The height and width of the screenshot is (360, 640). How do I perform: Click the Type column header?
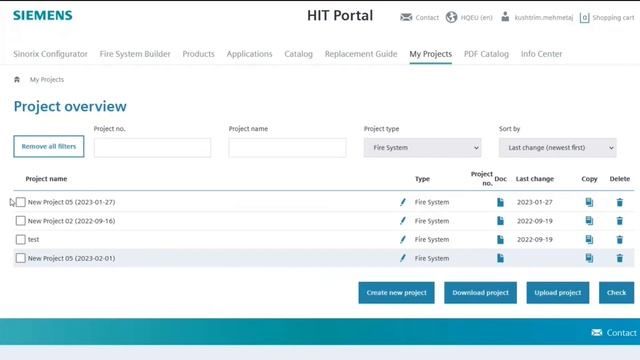[422, 179]
